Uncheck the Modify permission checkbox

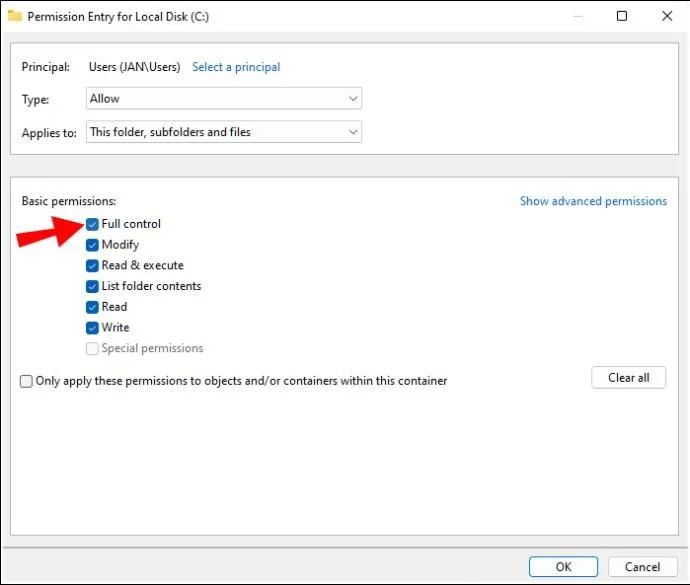pyautogui.click(x=92, y=245)
